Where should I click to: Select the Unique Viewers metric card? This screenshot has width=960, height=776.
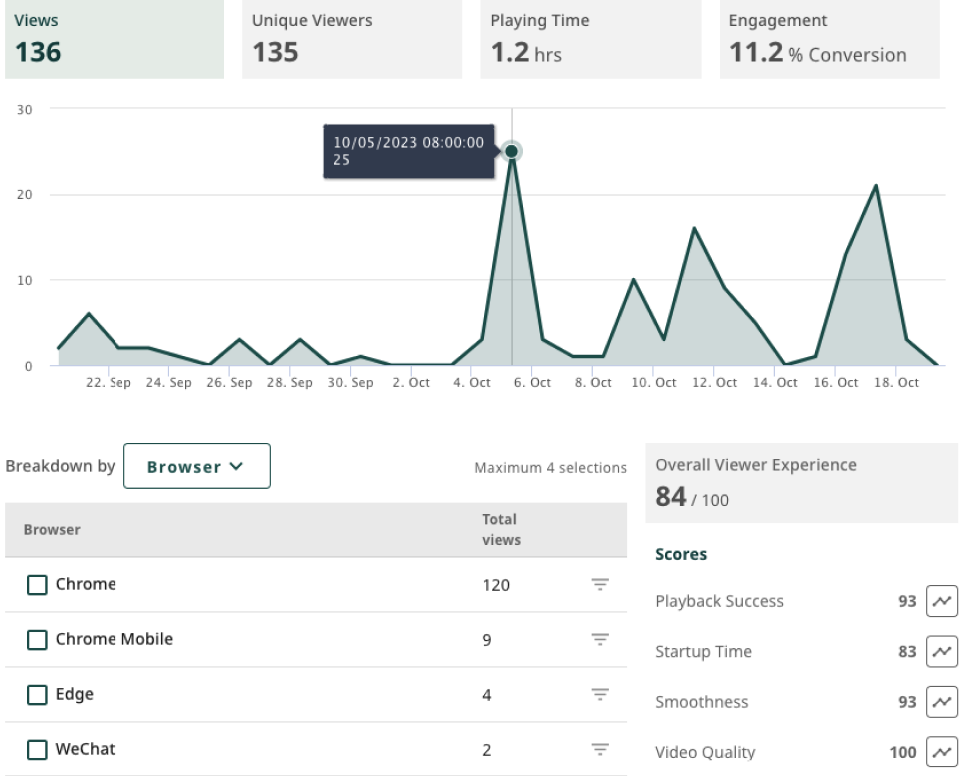(352, 39)
